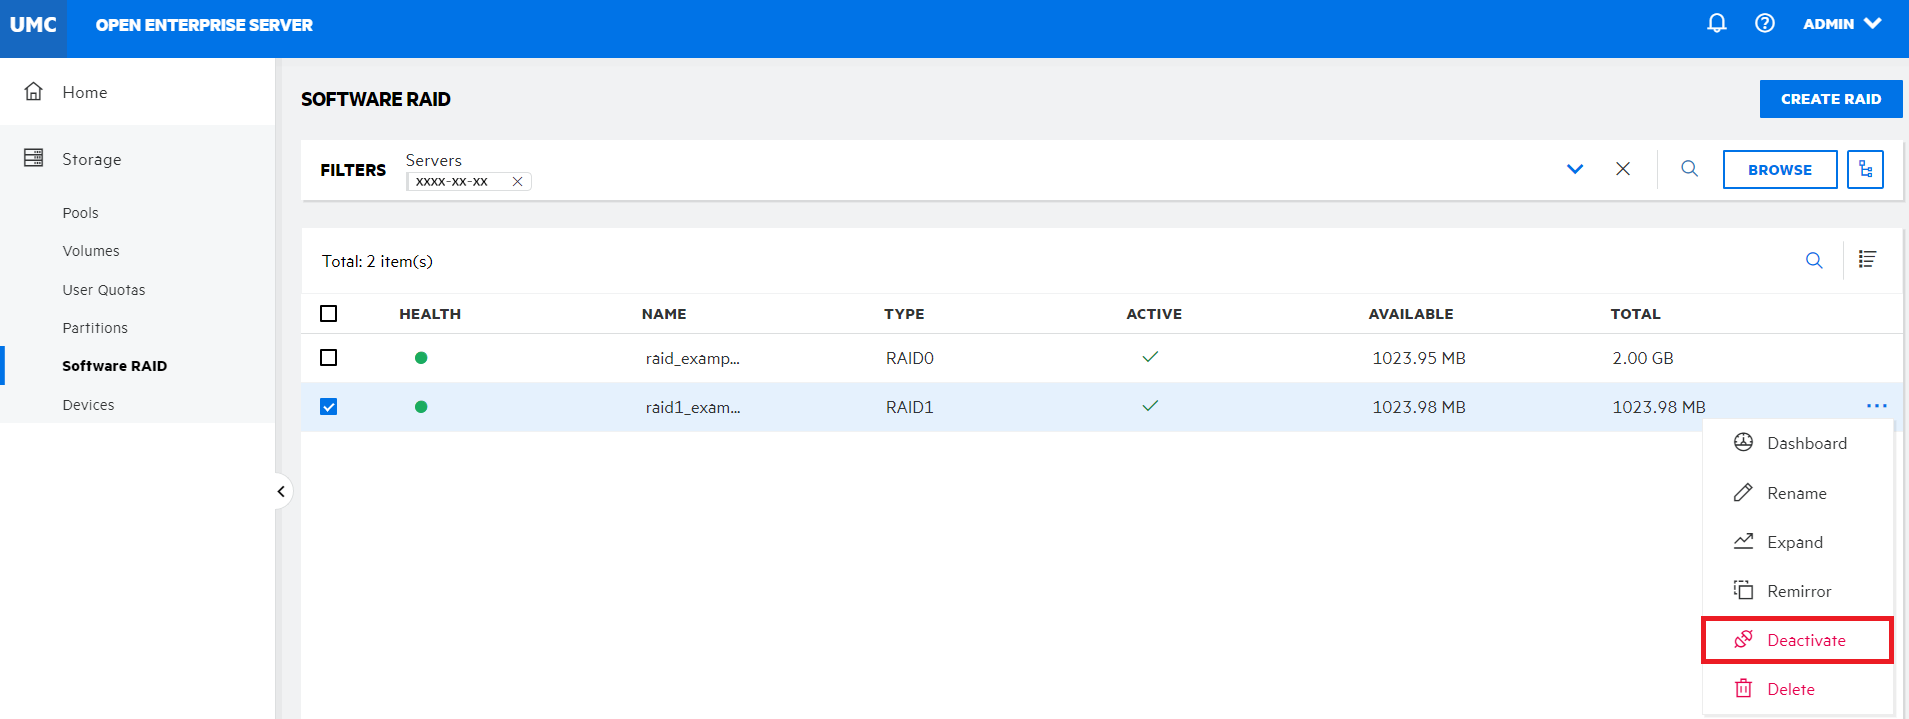
Task: Click the search icon in the filters bar
Action: coord(1689,169)
